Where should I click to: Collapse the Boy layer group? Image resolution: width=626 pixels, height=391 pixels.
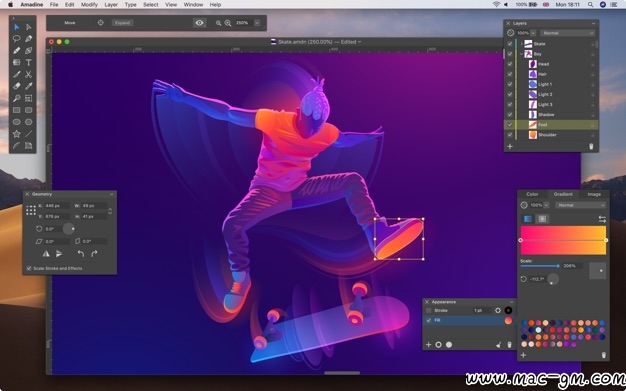[521, 54]
